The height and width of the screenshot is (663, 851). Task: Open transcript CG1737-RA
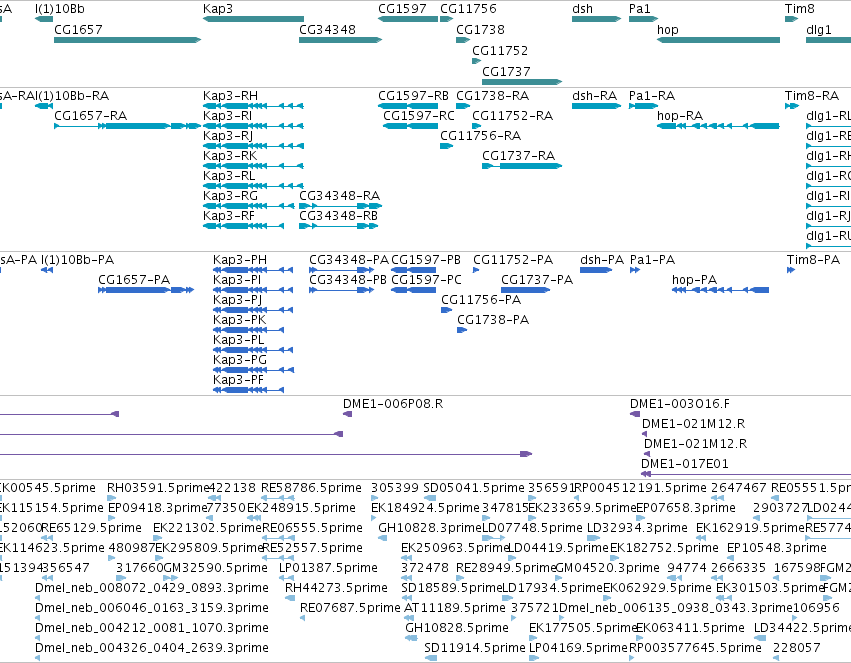[x=519, y=156]
